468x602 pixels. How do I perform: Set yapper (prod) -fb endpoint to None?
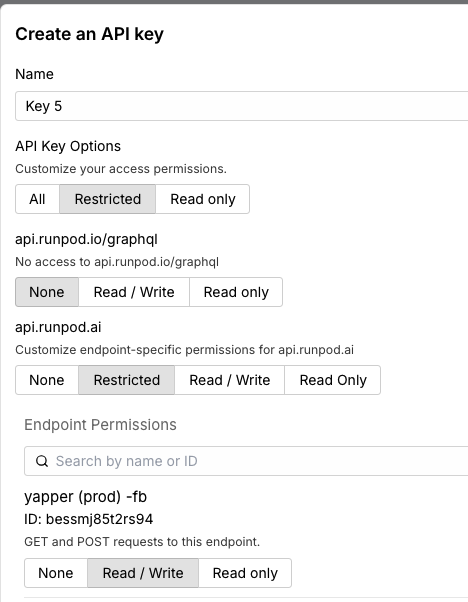click(x=56, y=573)
